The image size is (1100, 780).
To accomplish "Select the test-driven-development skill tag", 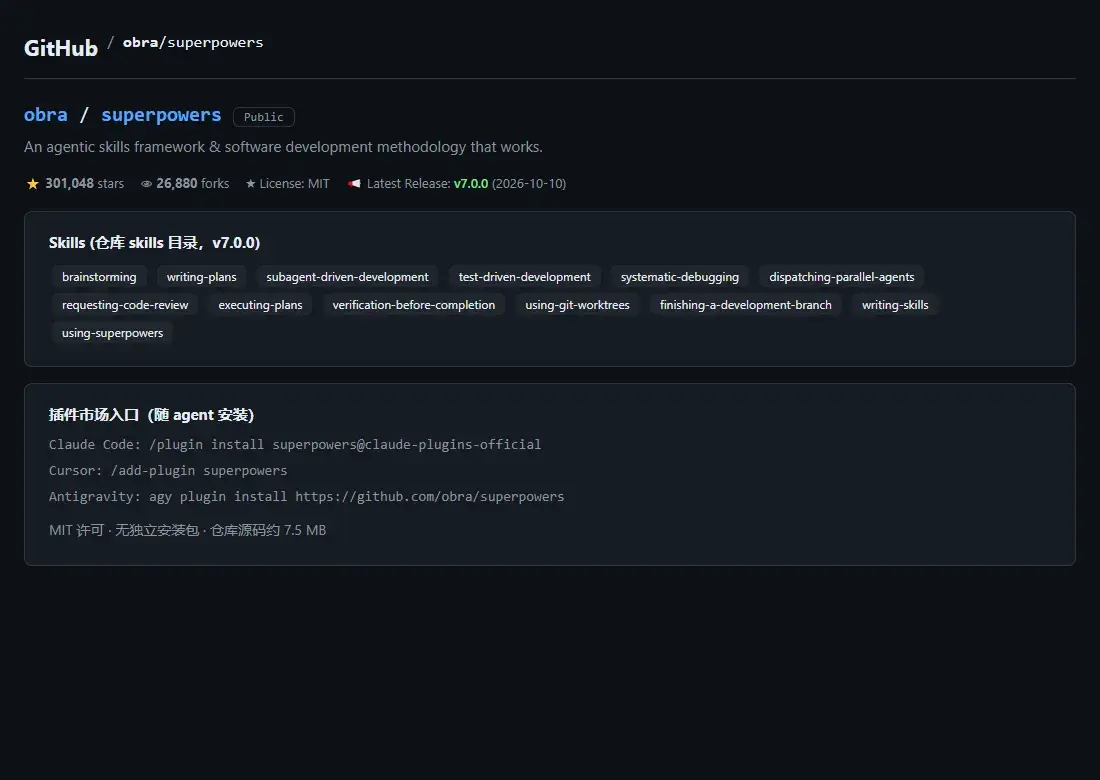I will pos(525,277).
